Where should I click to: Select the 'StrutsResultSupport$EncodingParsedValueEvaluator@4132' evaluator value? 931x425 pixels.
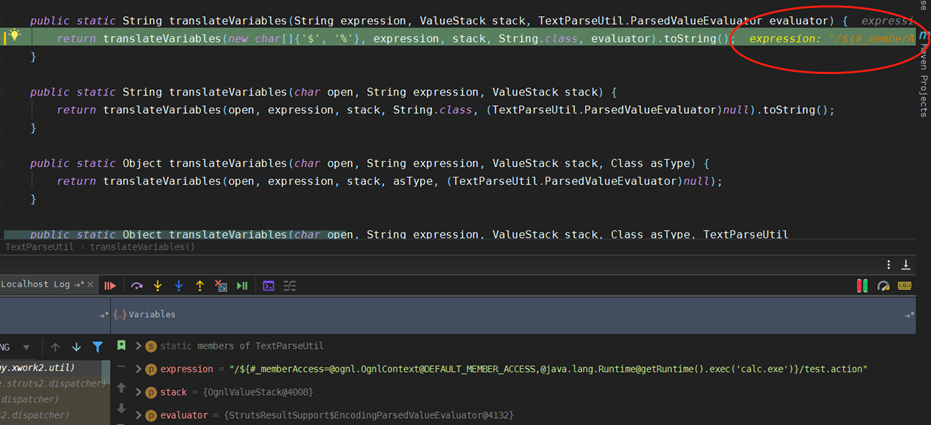[369, 416]
